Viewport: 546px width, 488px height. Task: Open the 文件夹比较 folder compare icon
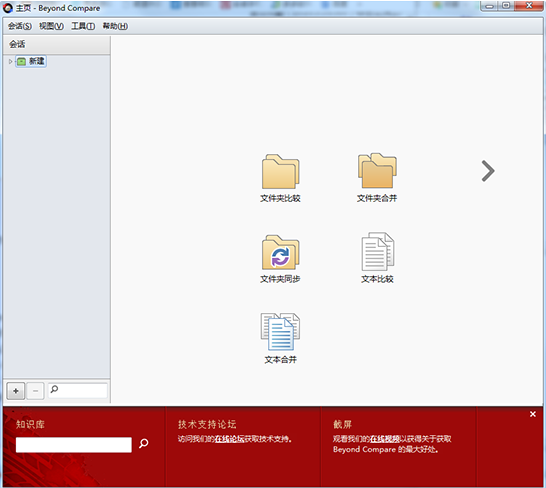pos(280,172)
